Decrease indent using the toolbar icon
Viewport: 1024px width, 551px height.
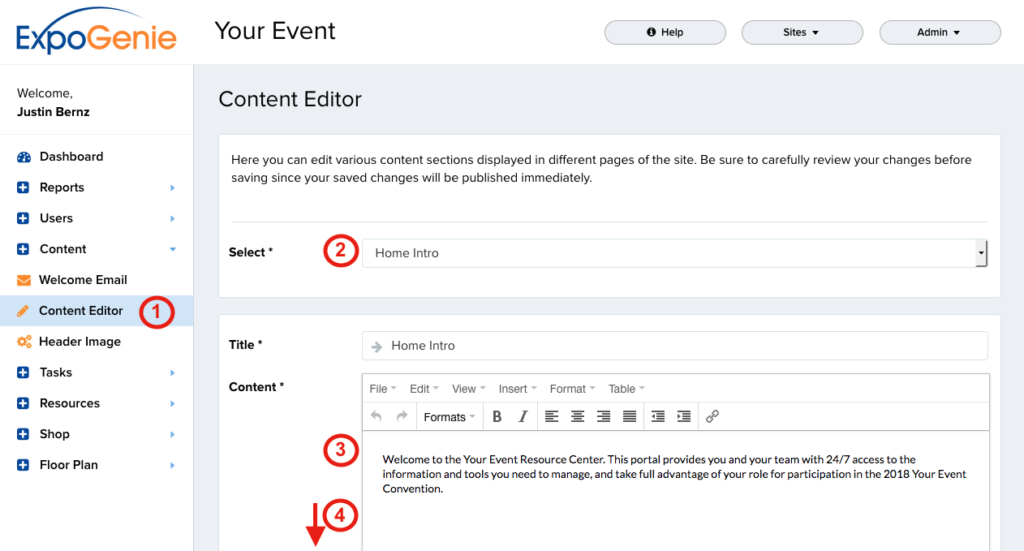(x=658, y=417)
